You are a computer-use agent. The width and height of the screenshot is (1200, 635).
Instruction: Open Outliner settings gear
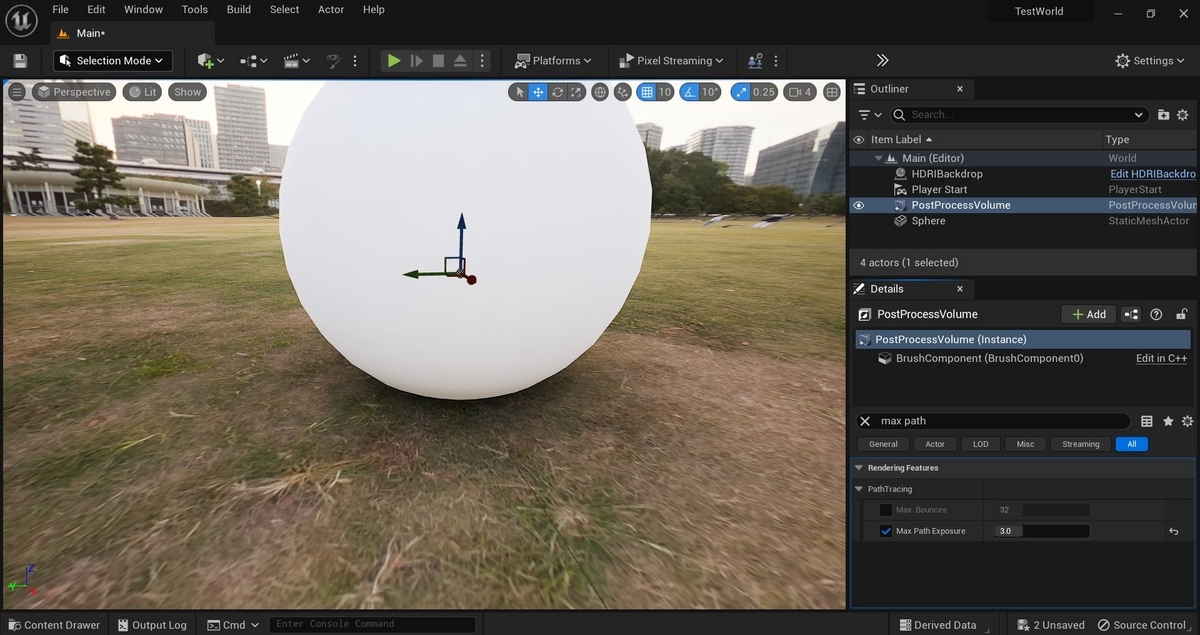coord(1182,115)
